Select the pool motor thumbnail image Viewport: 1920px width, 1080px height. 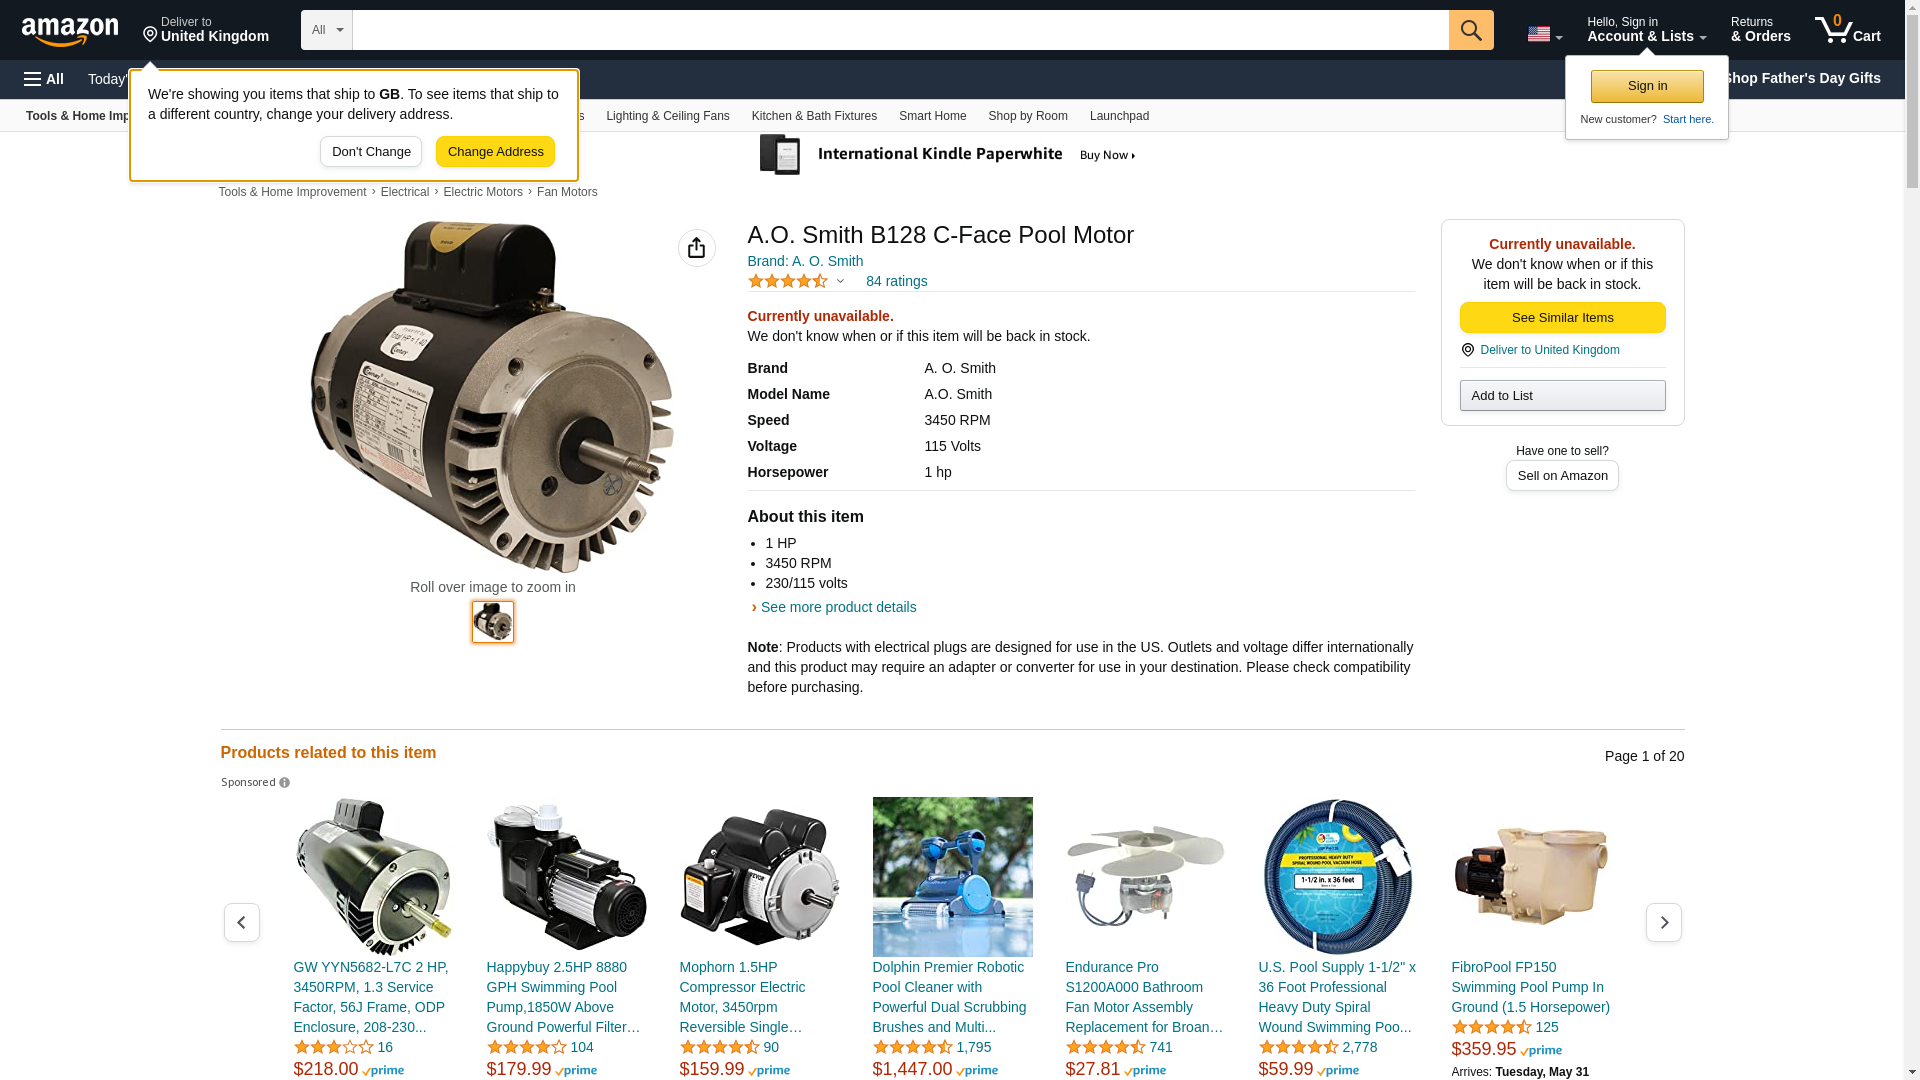point(493,622)
